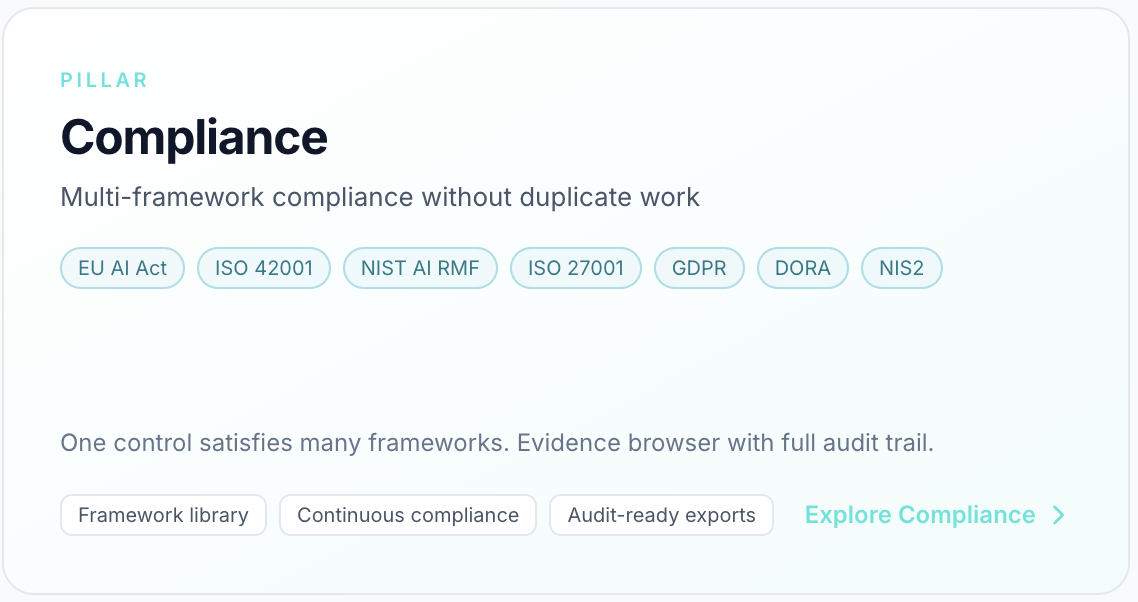Choose the NIST AI RMF pill
The image size is (1138, 602).
pyautogui.click(x=420, y=268)
